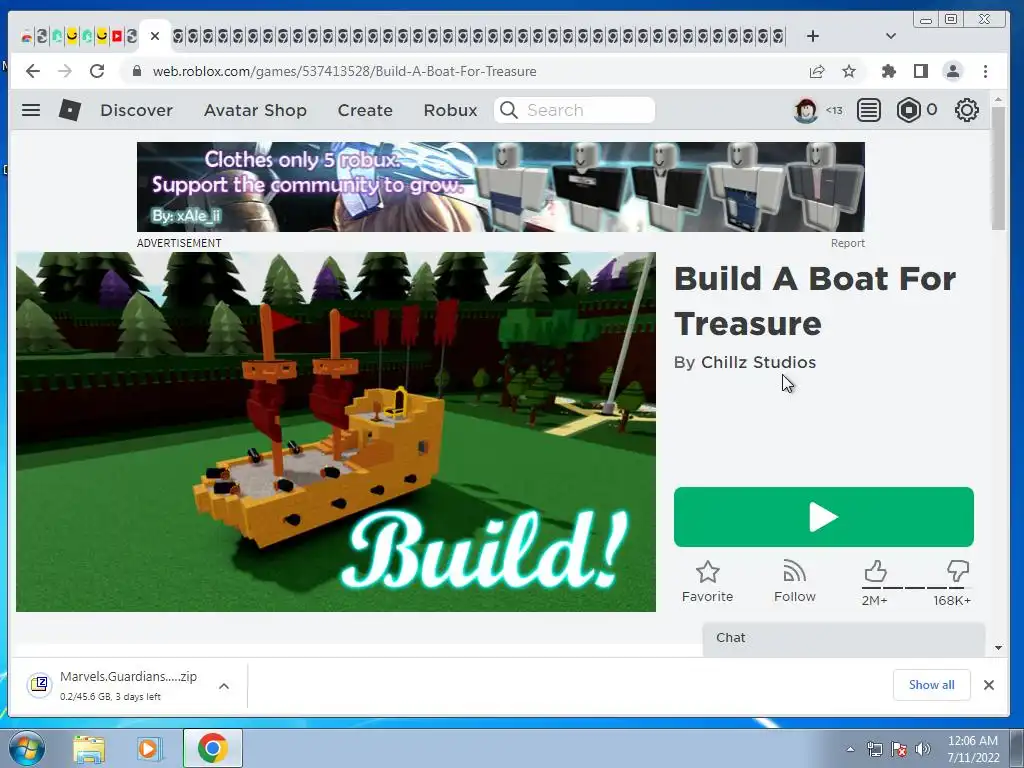Dislike the game with thumbs down
The height and width of the screenshot is (768, 1024).
click(957, 571)
